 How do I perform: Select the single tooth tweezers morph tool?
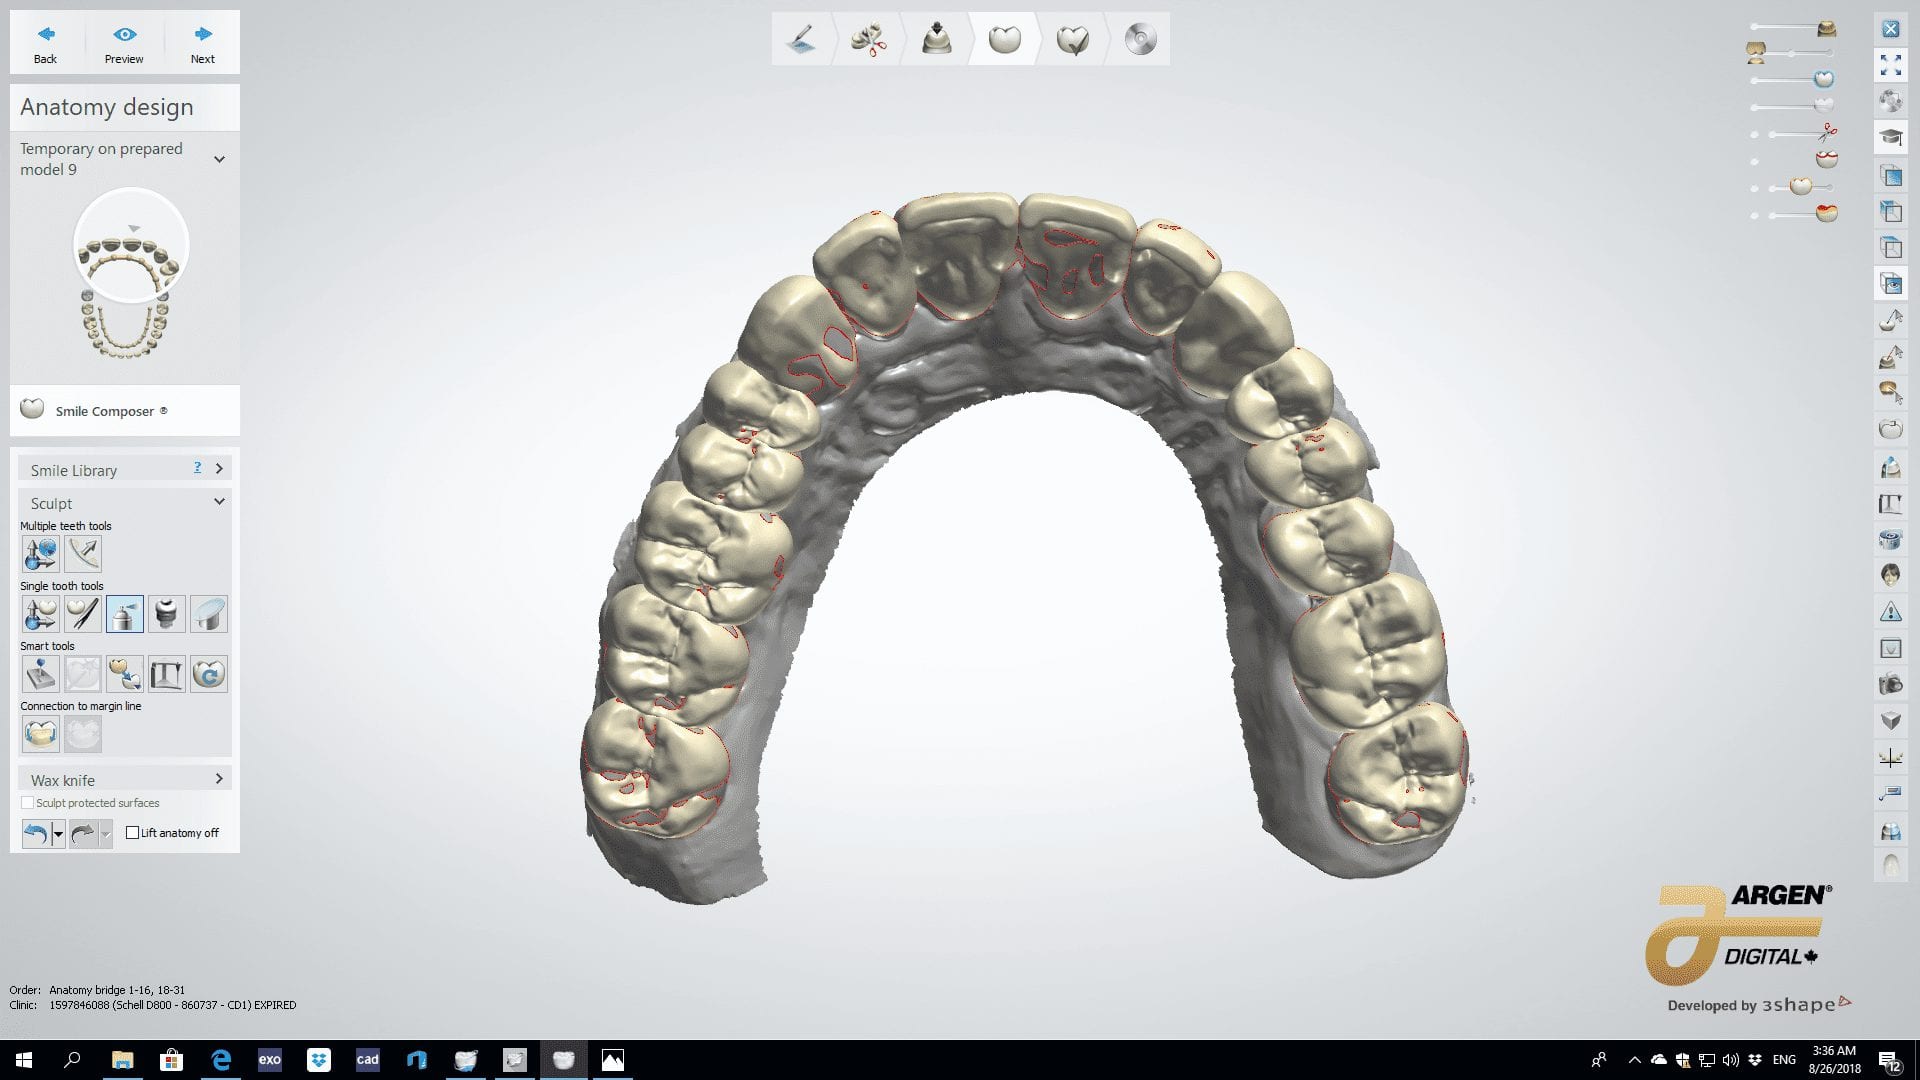click(x=83, y=613)
